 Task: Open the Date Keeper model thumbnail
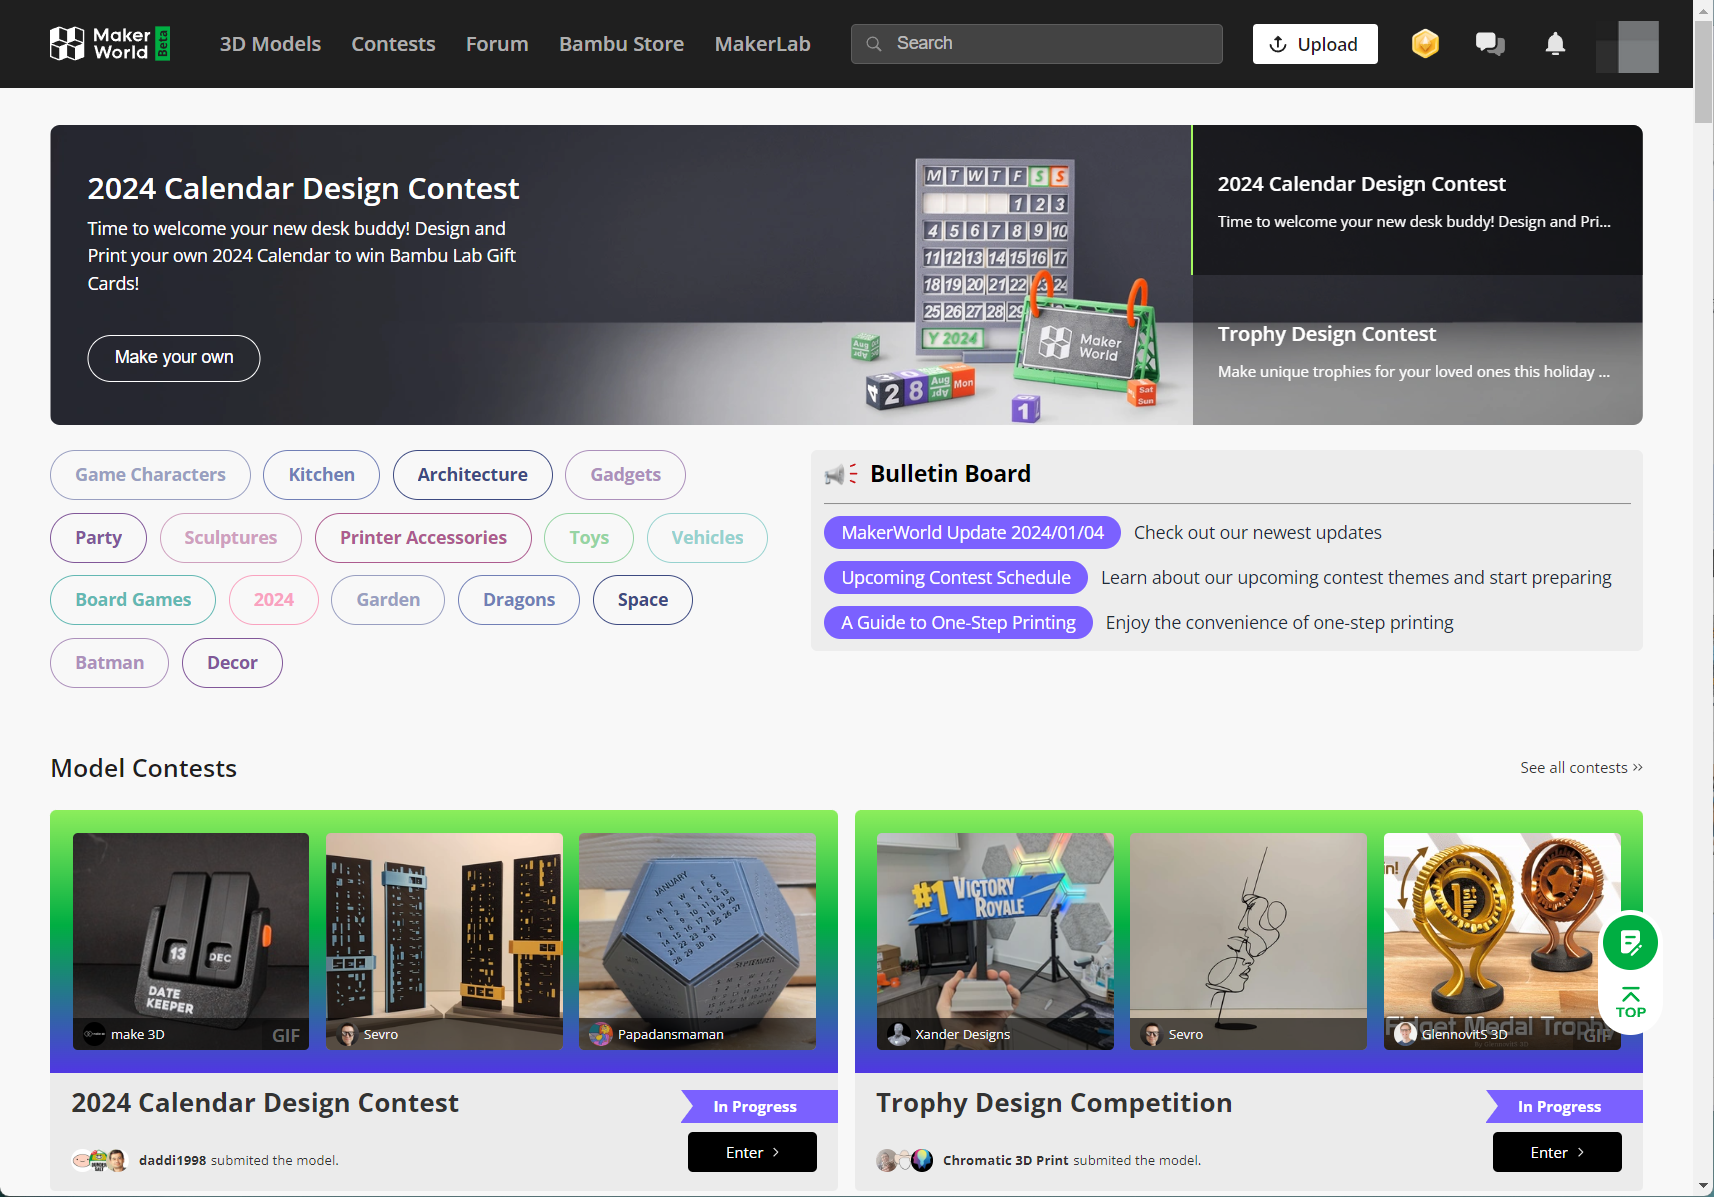pos(191,941)
